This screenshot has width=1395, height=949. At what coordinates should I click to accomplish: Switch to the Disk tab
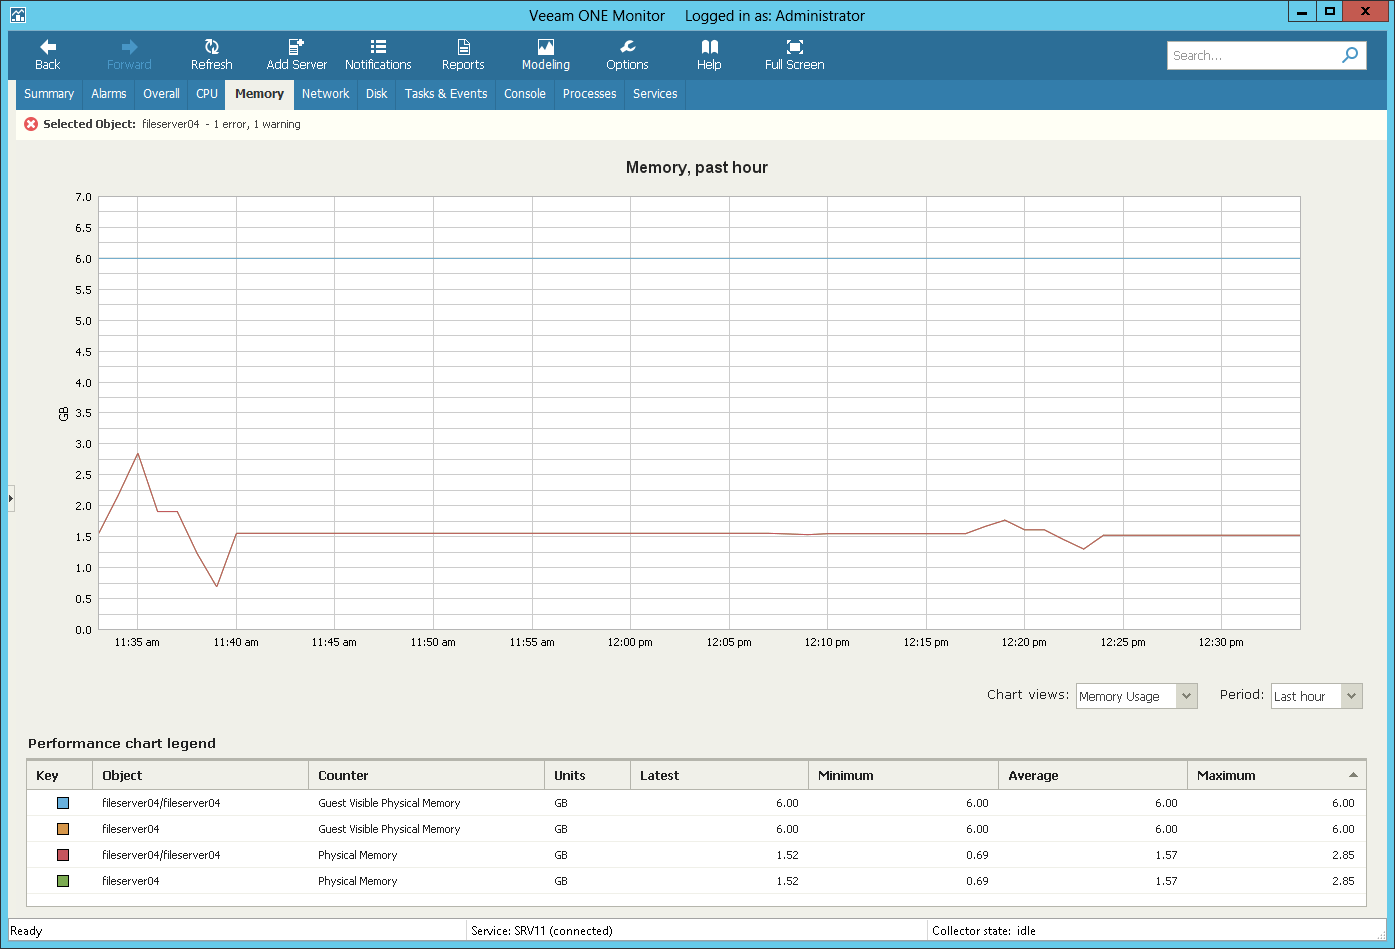click(377, 94)
